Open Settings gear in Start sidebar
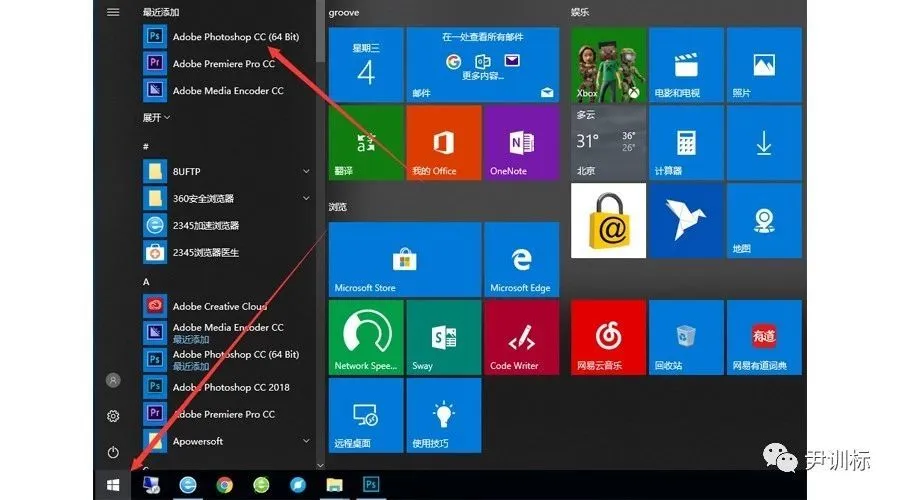The height and width of the screenshot is (500, 900). tap(113, 416)
